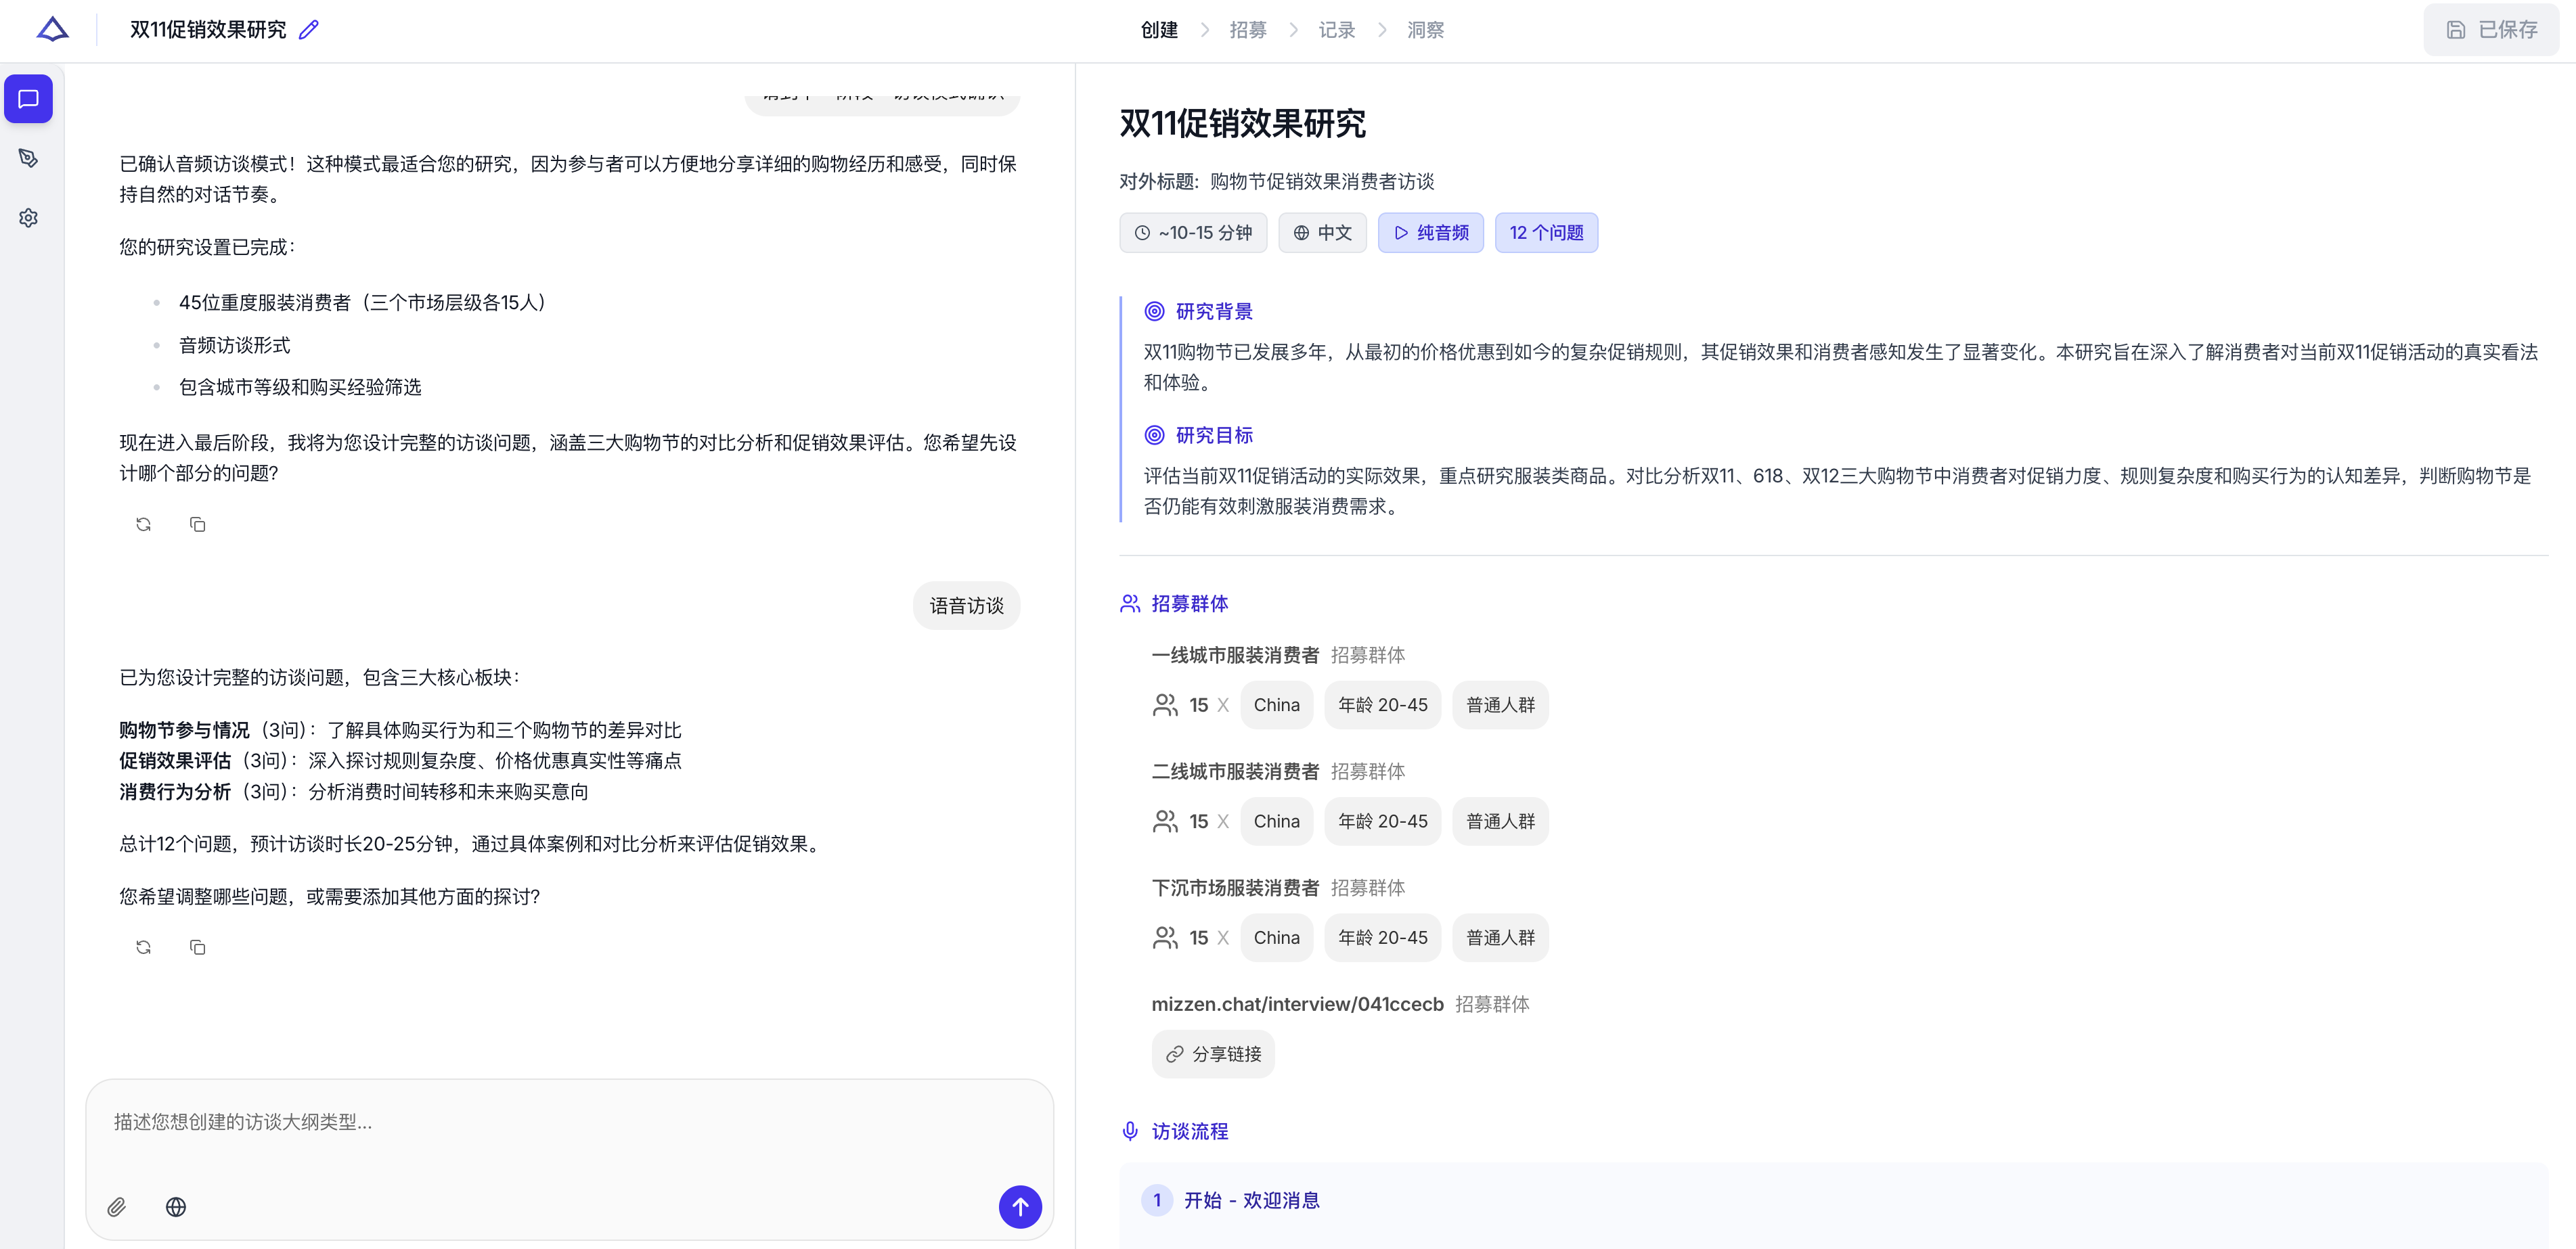Click China tag under 下沉市场服装消费者
The height and width of the screenshot is (1249, 2576).
[1276, 938]
